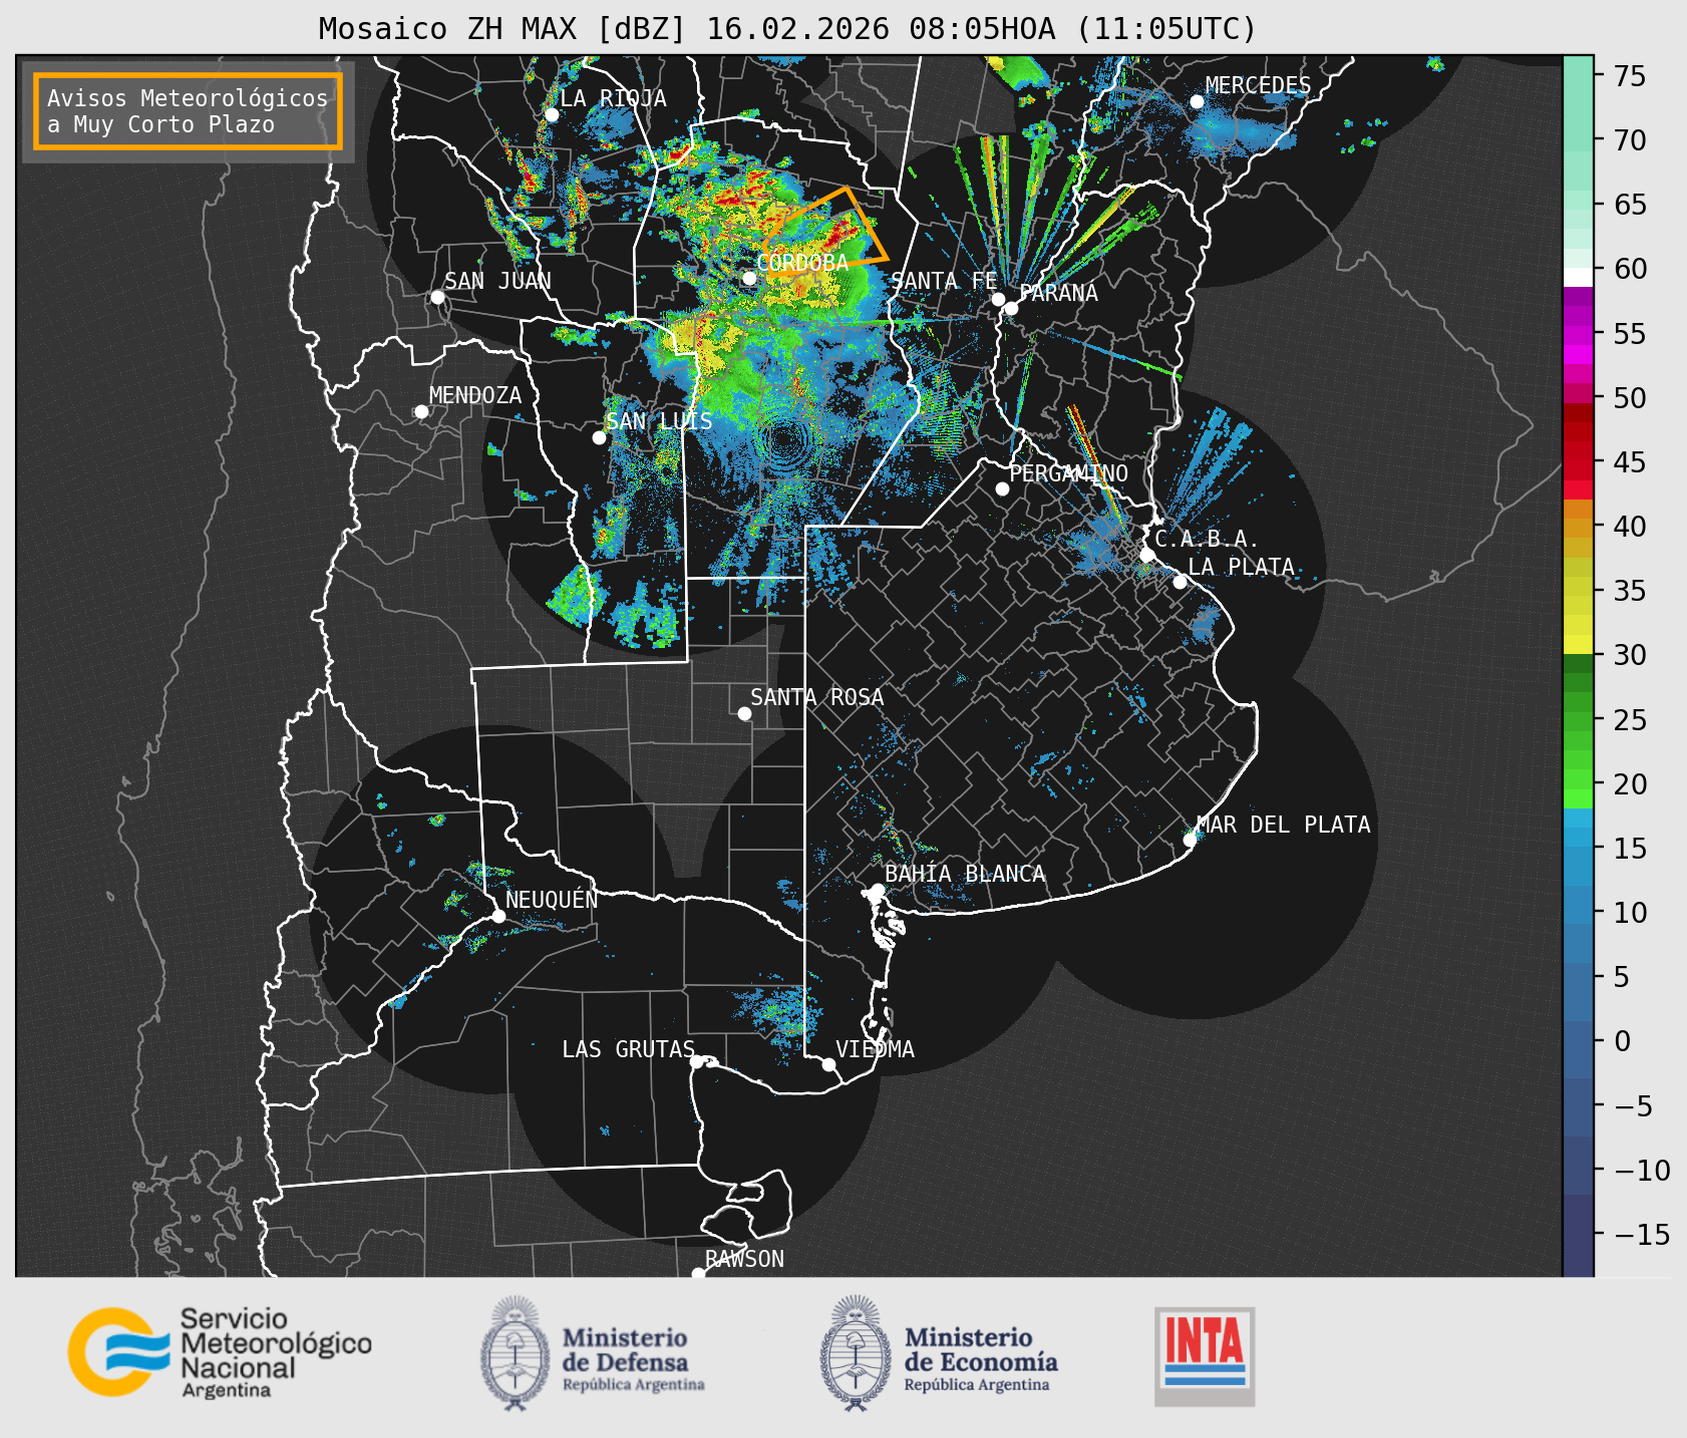Pick the white 60 dBZ band on colorbar

click(1577, 275)
